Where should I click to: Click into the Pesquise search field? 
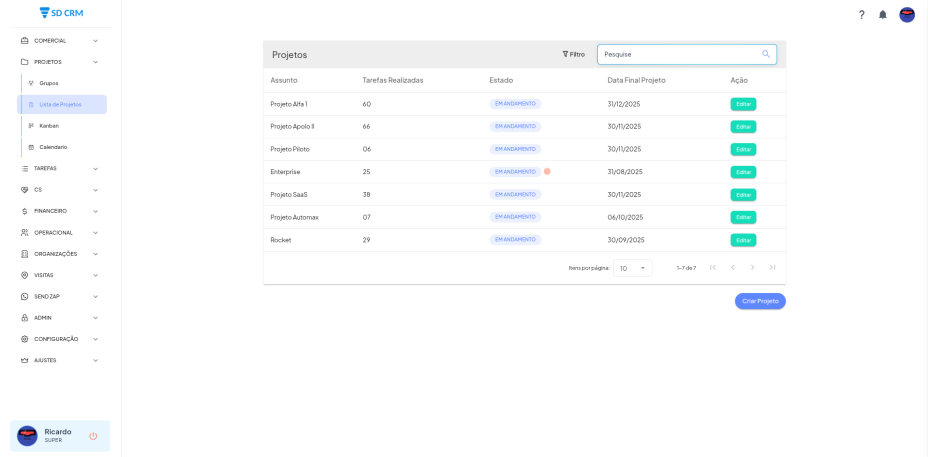coord(678,54)
